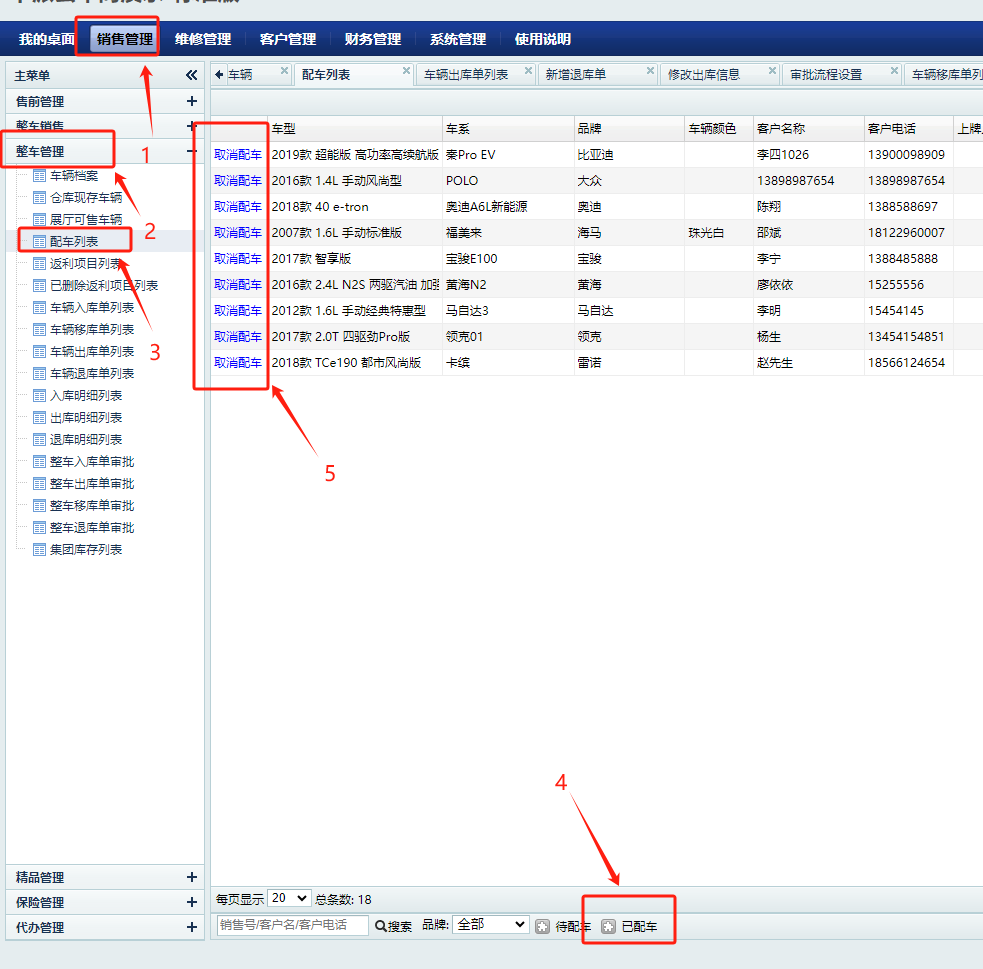This screenshot has width=983, height=969.
Task: Open 集团库存列表 icon in sidebar tree
Action: click(x=40, y=549)
